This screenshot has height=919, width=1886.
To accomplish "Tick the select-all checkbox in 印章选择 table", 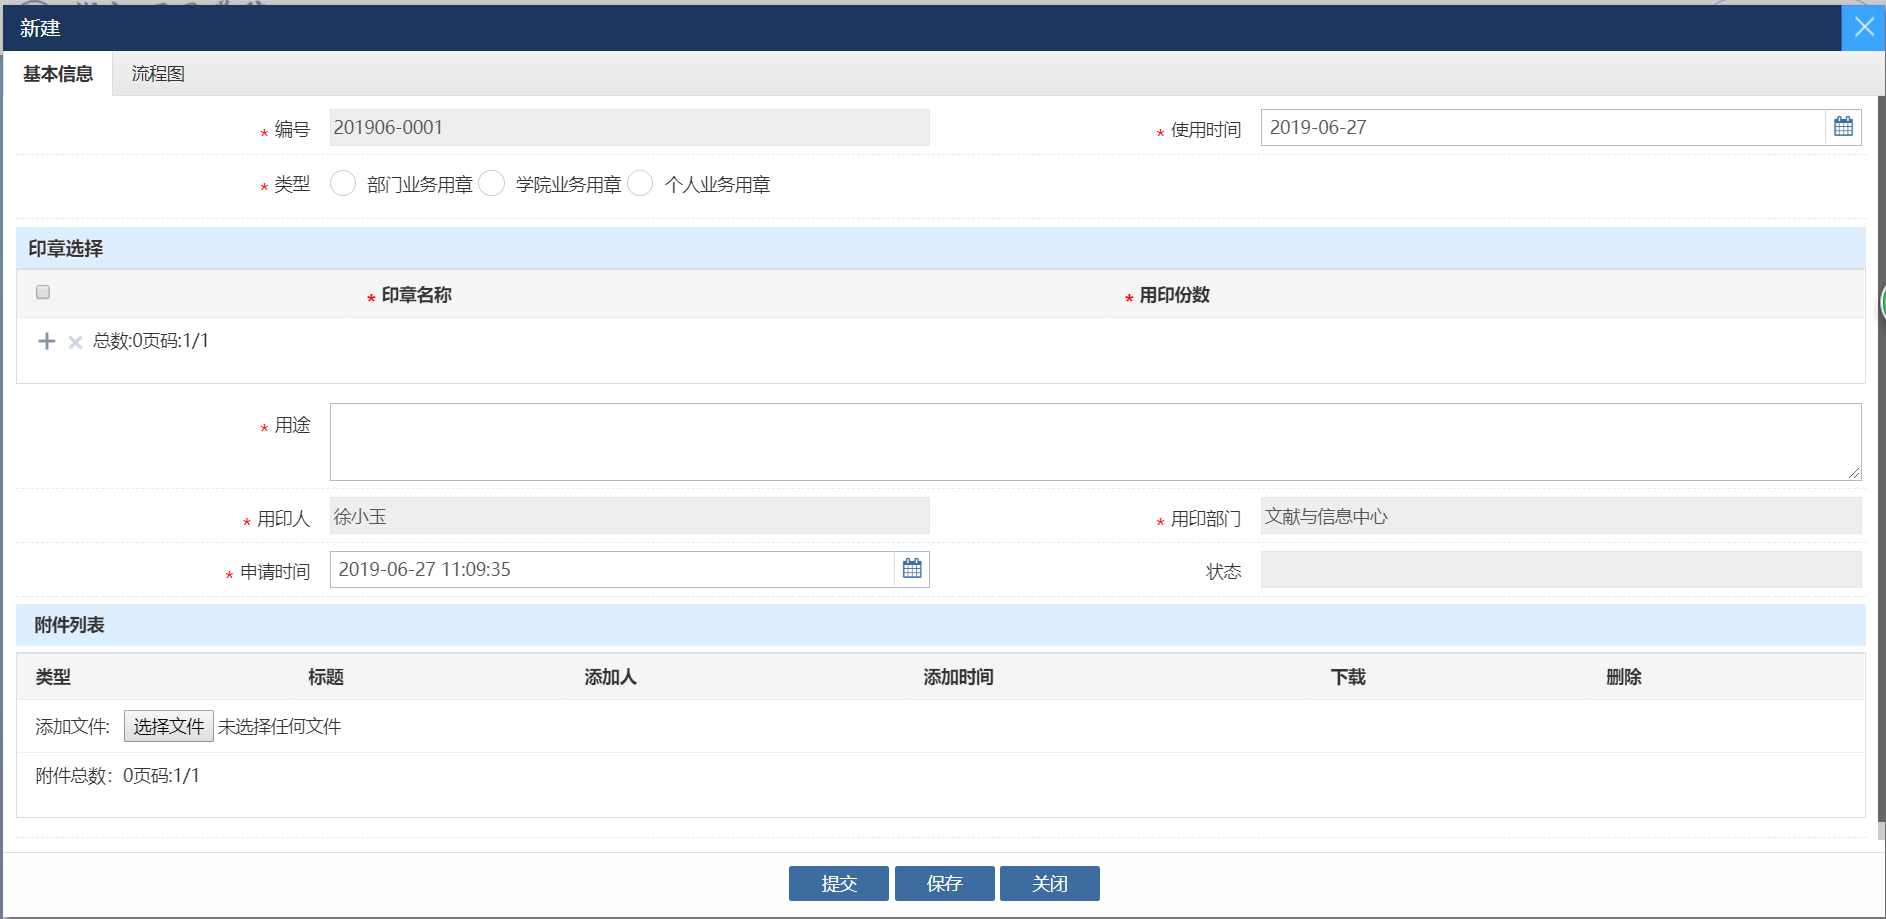I will (x=43, y=292).
